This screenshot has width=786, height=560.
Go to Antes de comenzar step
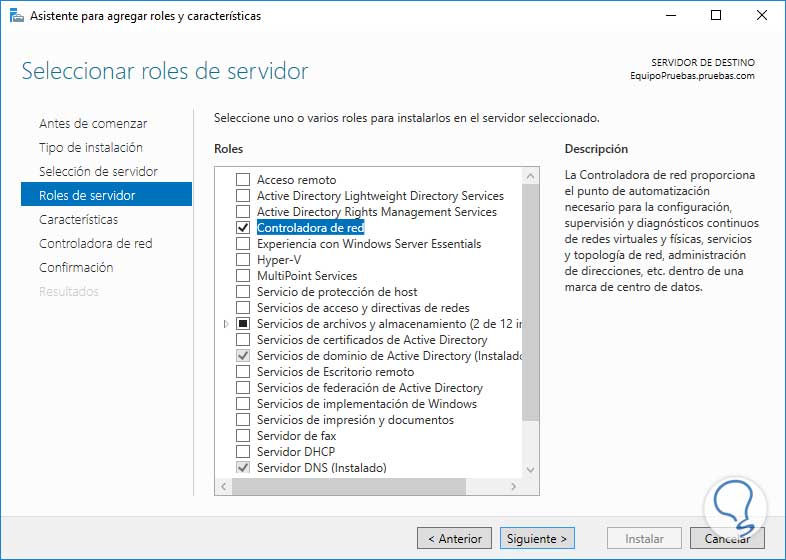click(x=93, y=123)
